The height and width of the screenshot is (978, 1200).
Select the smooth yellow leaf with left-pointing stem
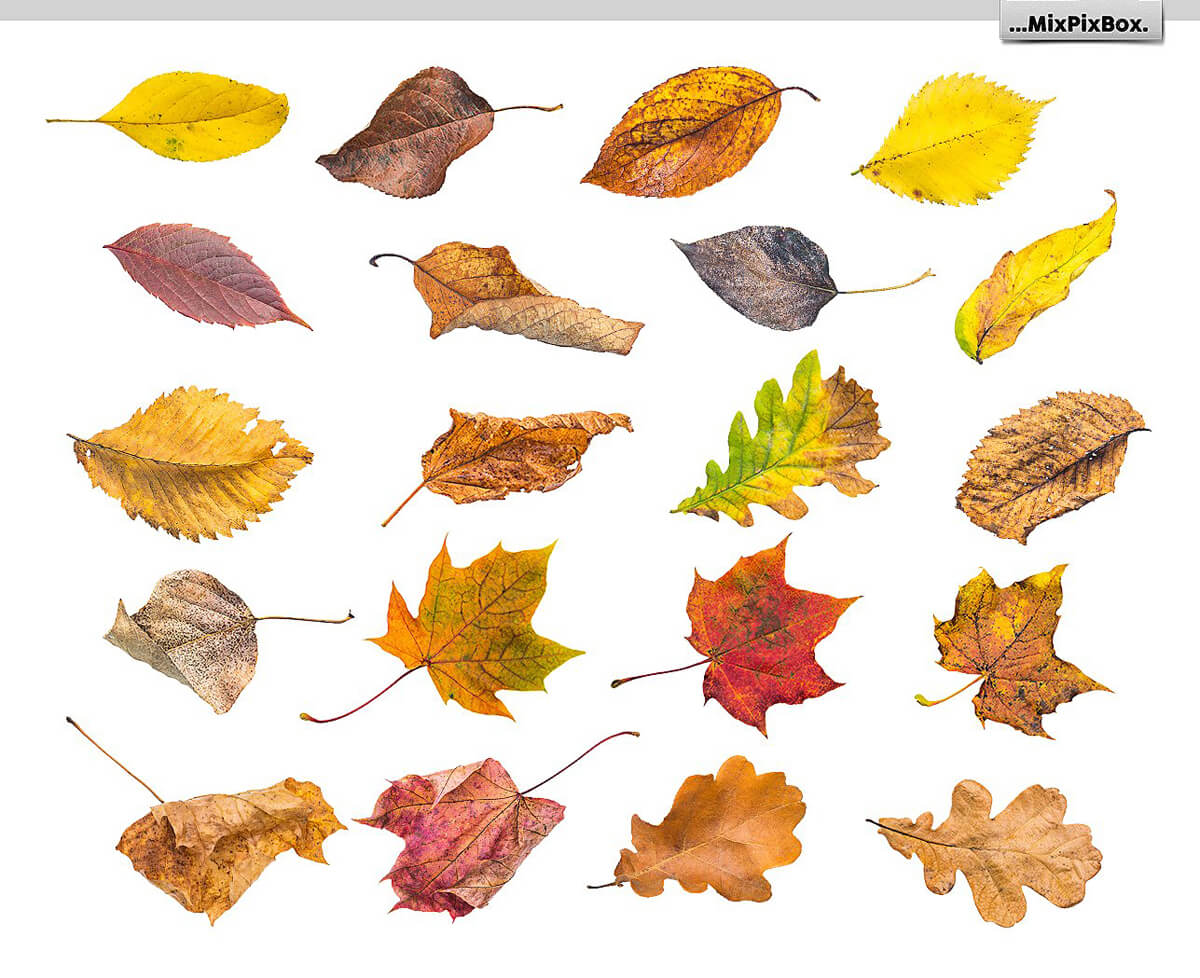[x=195, y=116]
